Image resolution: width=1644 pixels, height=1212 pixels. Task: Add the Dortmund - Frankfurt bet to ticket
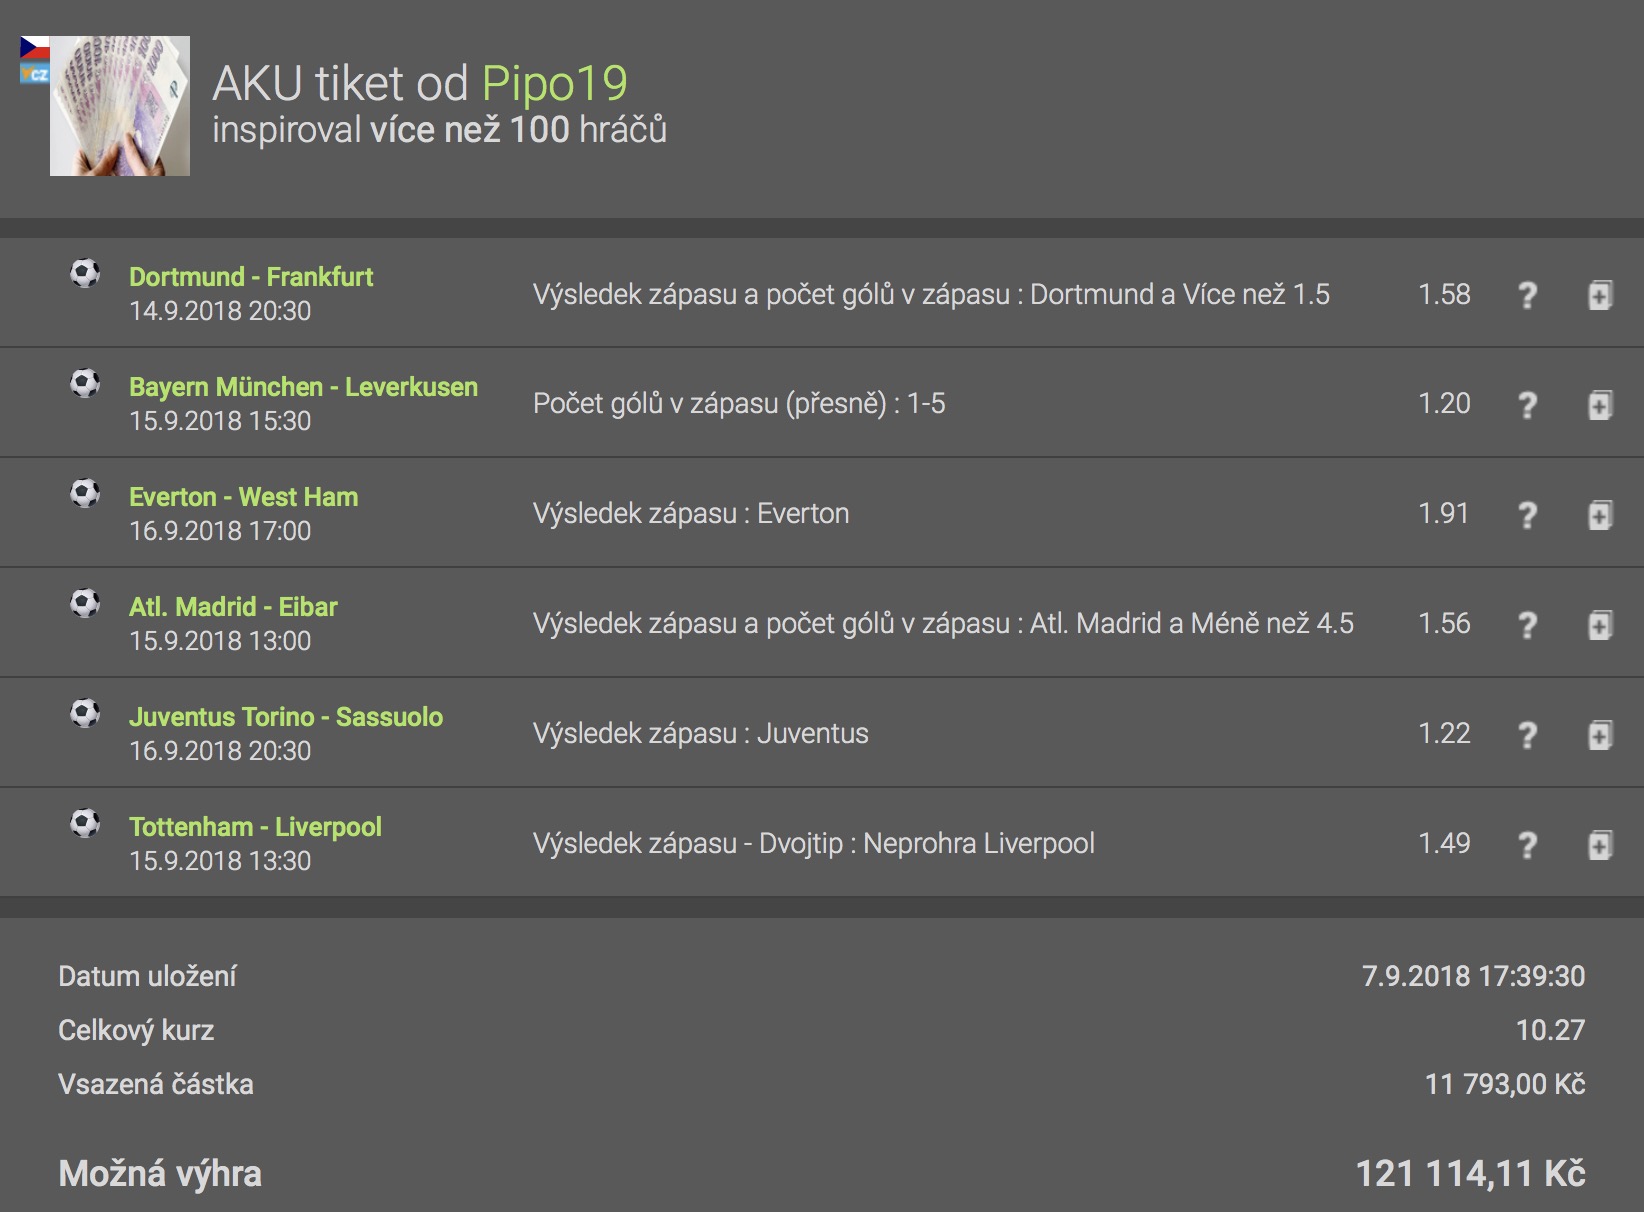[1600, 295]
